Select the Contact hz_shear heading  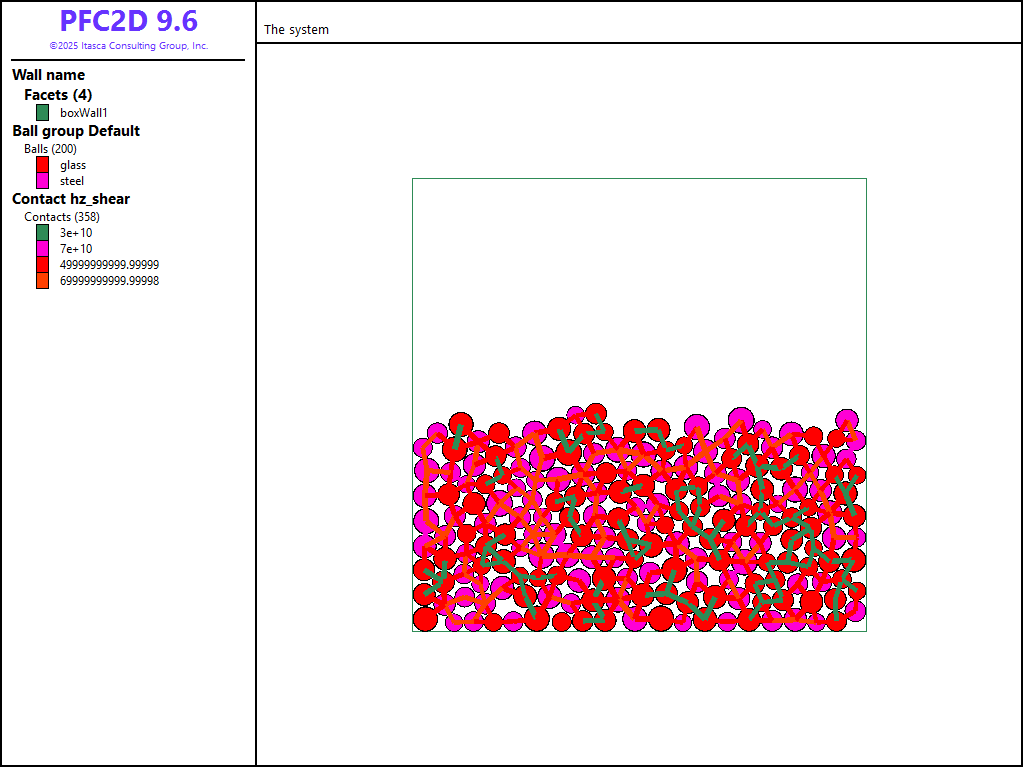(71, 199)
